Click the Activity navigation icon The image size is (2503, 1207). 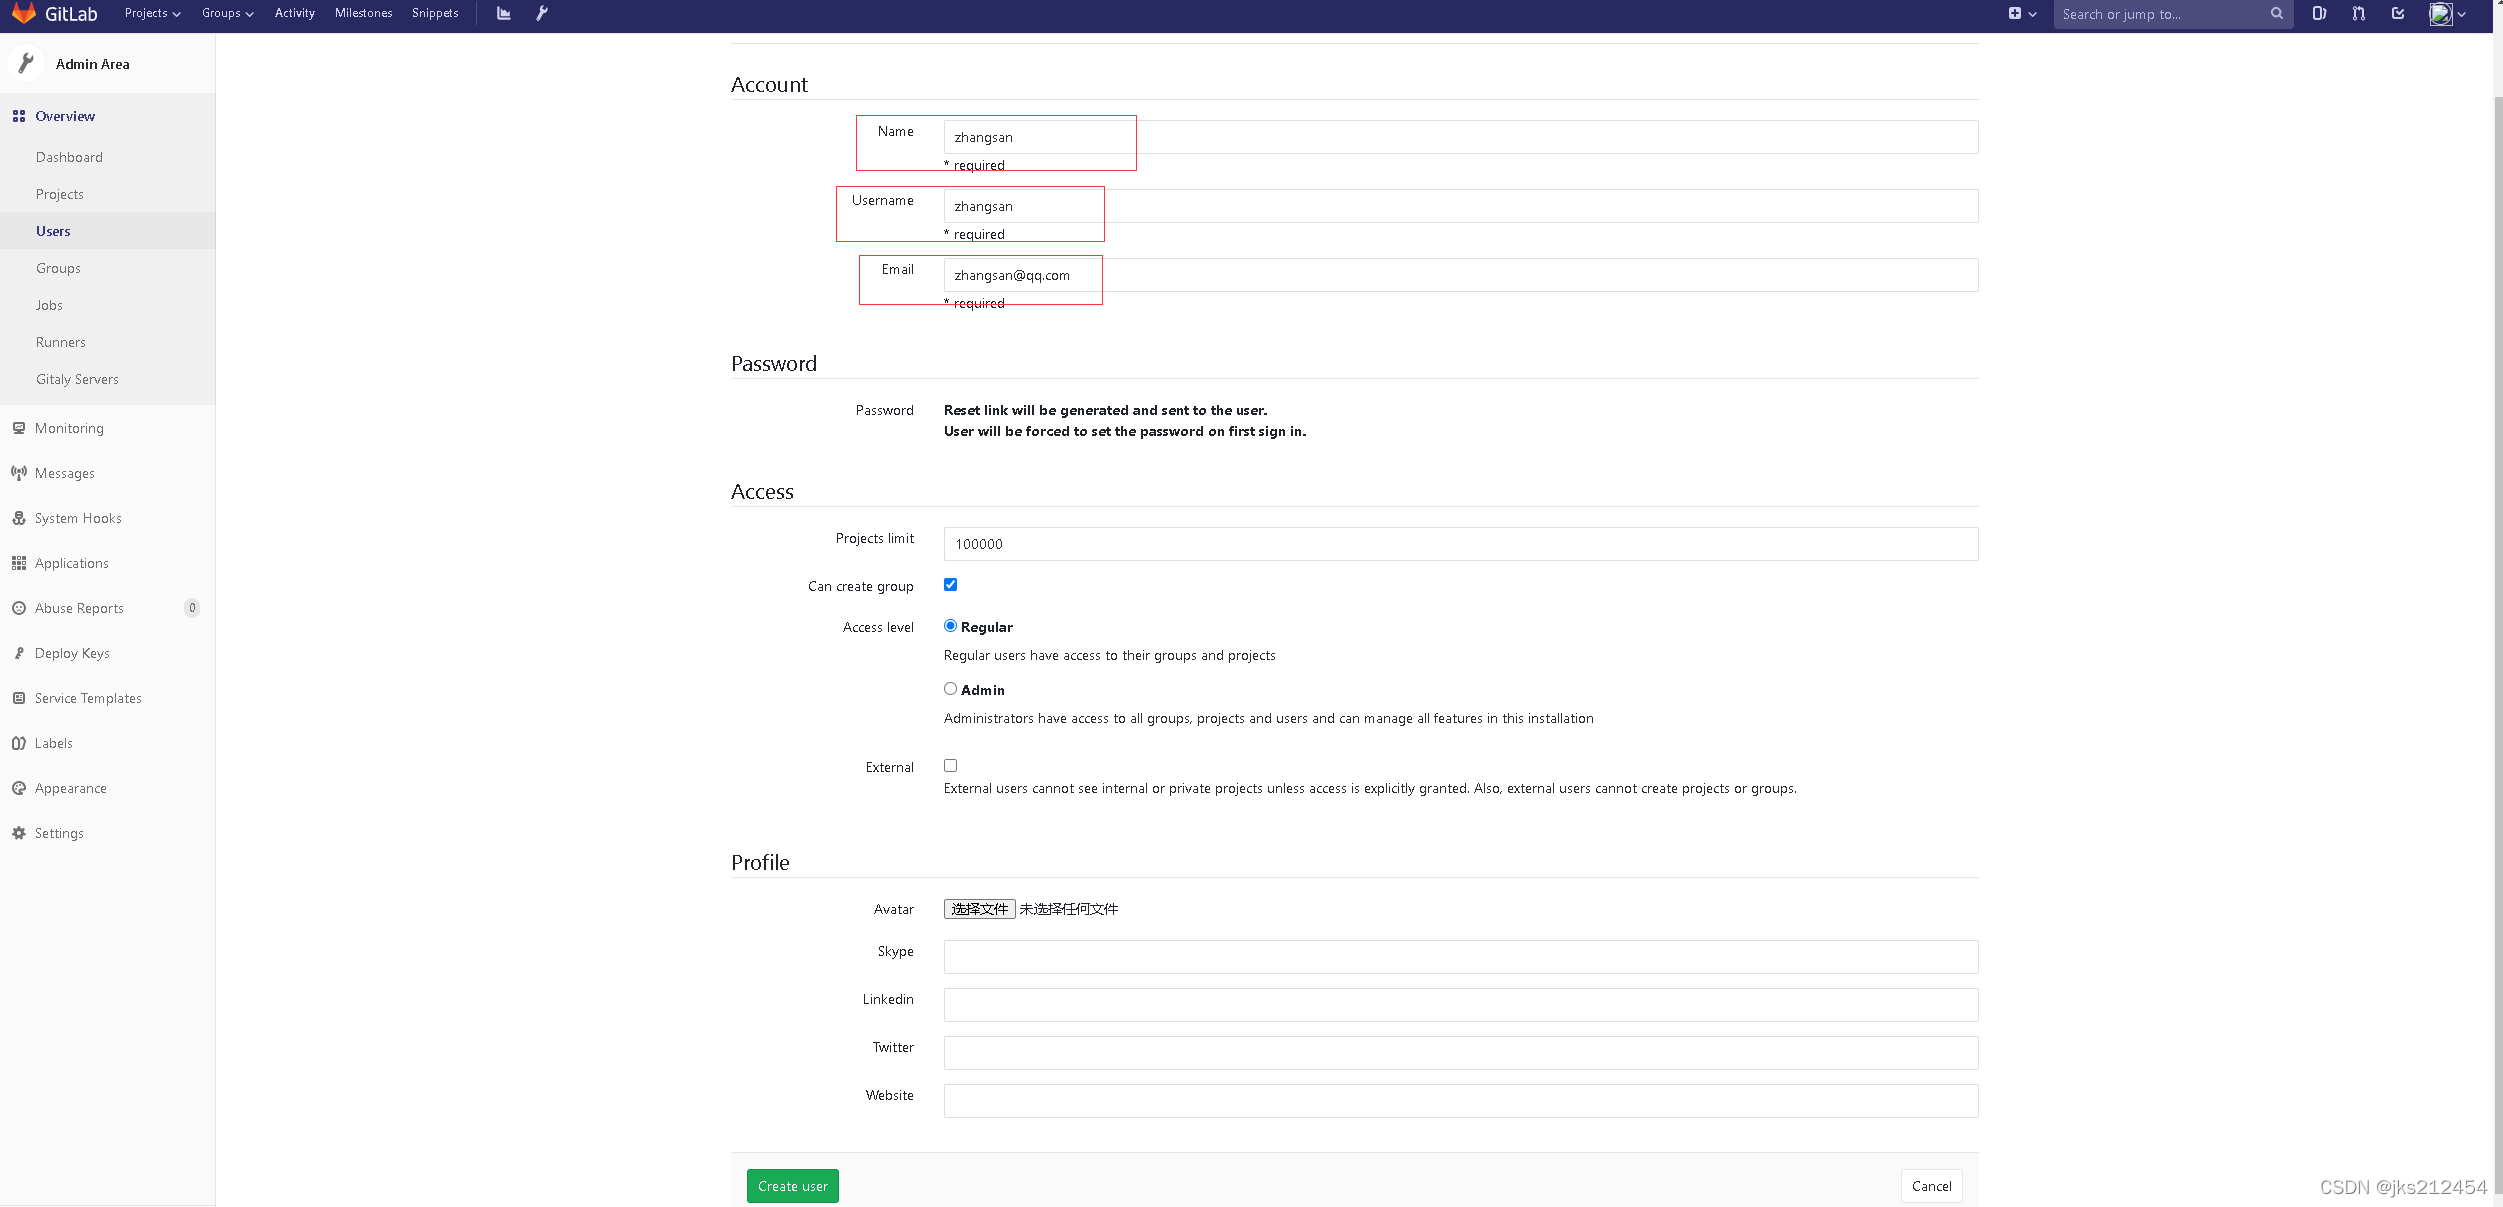pos(294,13)
